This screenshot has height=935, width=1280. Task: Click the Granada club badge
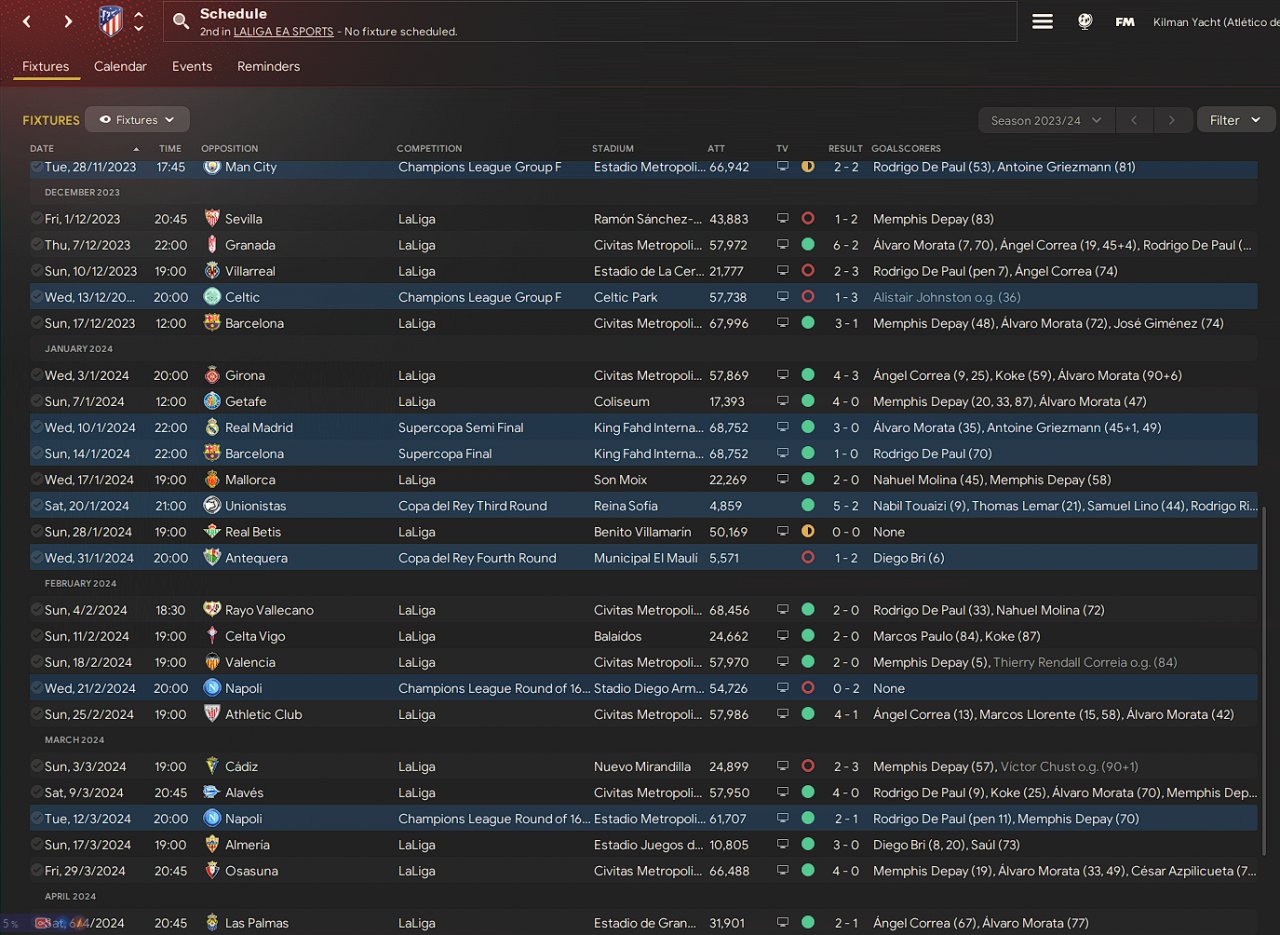coord(212,245)
